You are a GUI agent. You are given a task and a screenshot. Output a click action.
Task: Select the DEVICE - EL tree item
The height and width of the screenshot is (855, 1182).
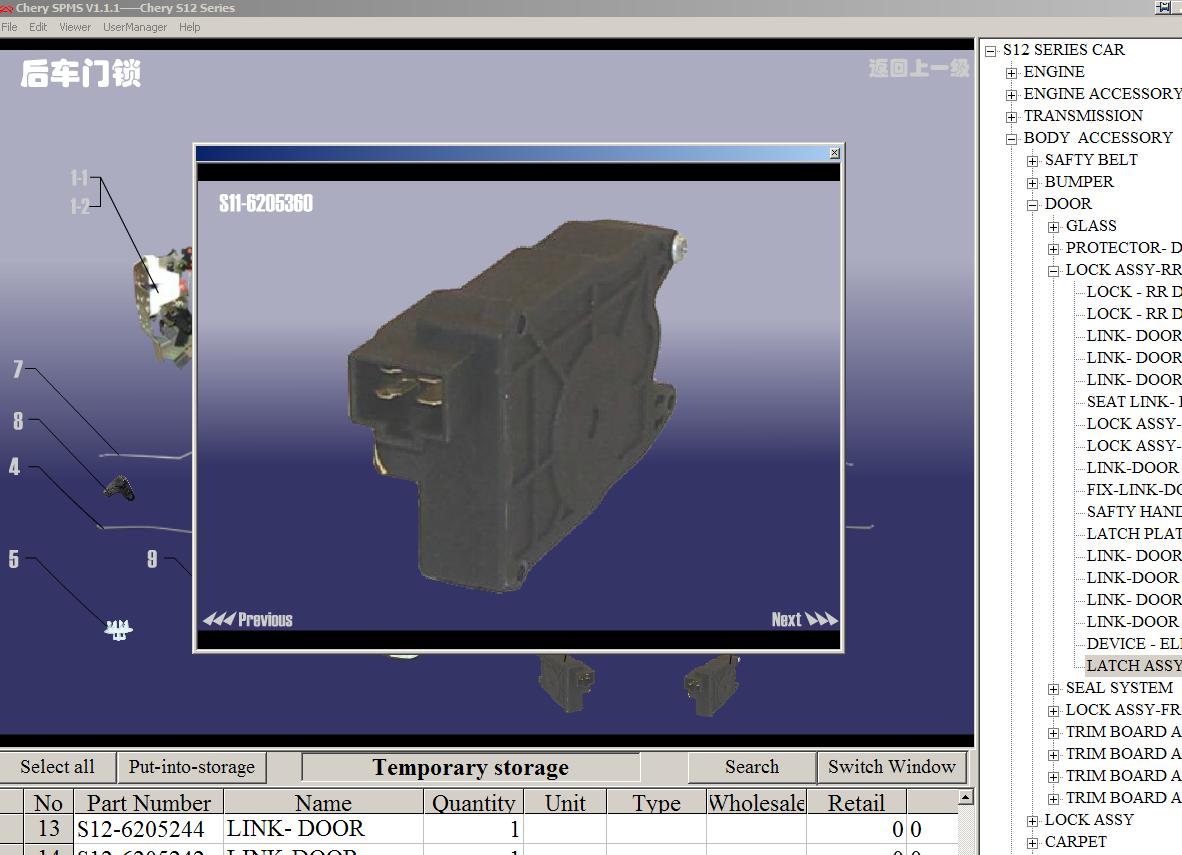1134,644
